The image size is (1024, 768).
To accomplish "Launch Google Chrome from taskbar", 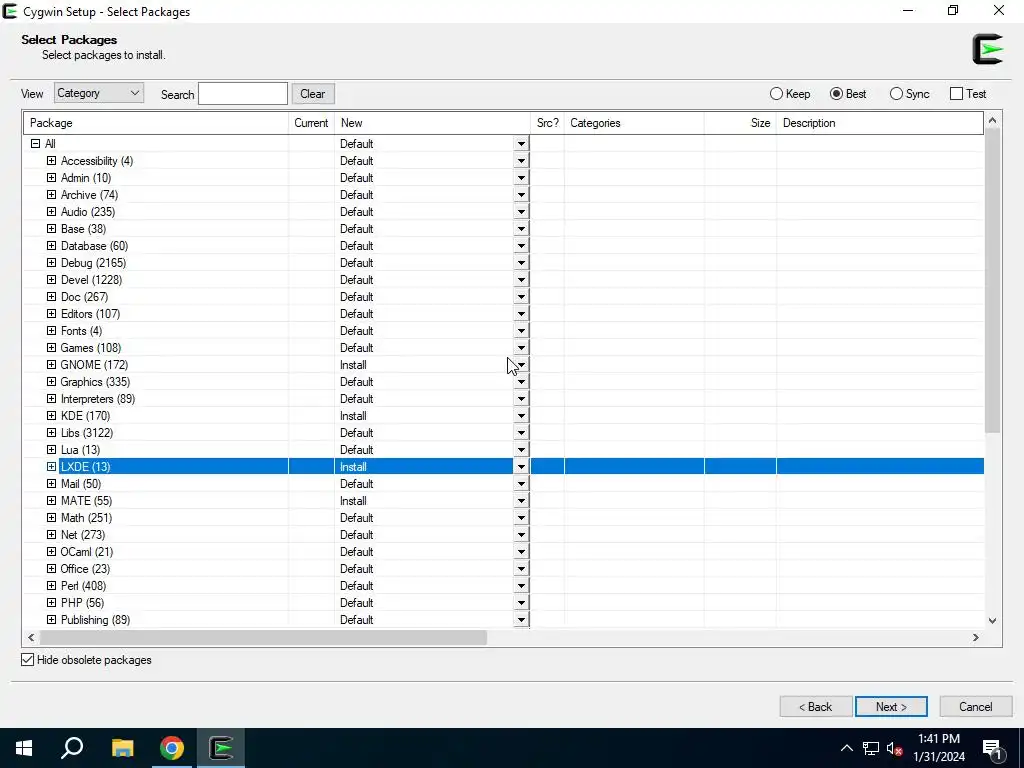I will [172, 748].
